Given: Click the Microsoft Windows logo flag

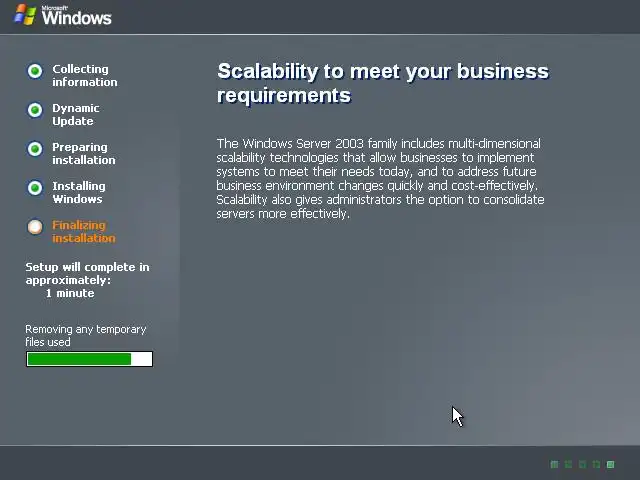Looking at the screenshot, I should click(x=25, y=15).
